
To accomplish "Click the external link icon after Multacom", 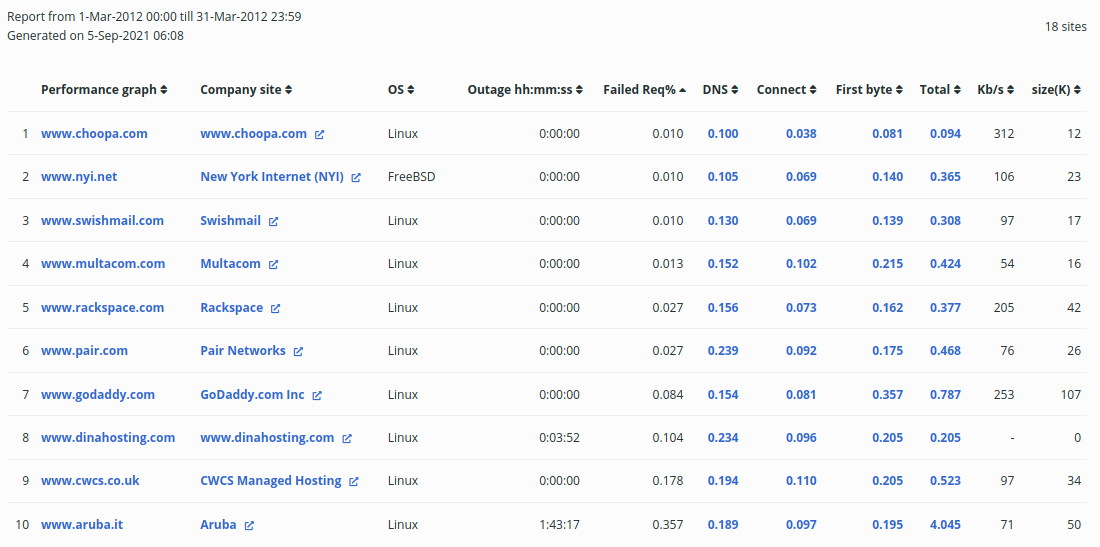I will pos(273,264).
